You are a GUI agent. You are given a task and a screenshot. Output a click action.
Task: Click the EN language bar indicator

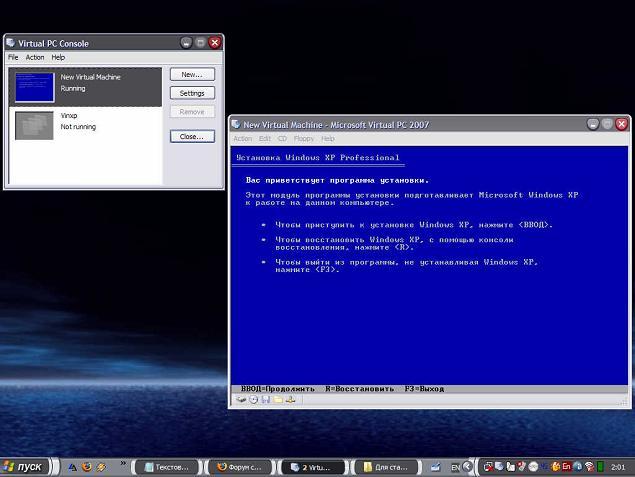pyautogui.click(x=456, y=467)
